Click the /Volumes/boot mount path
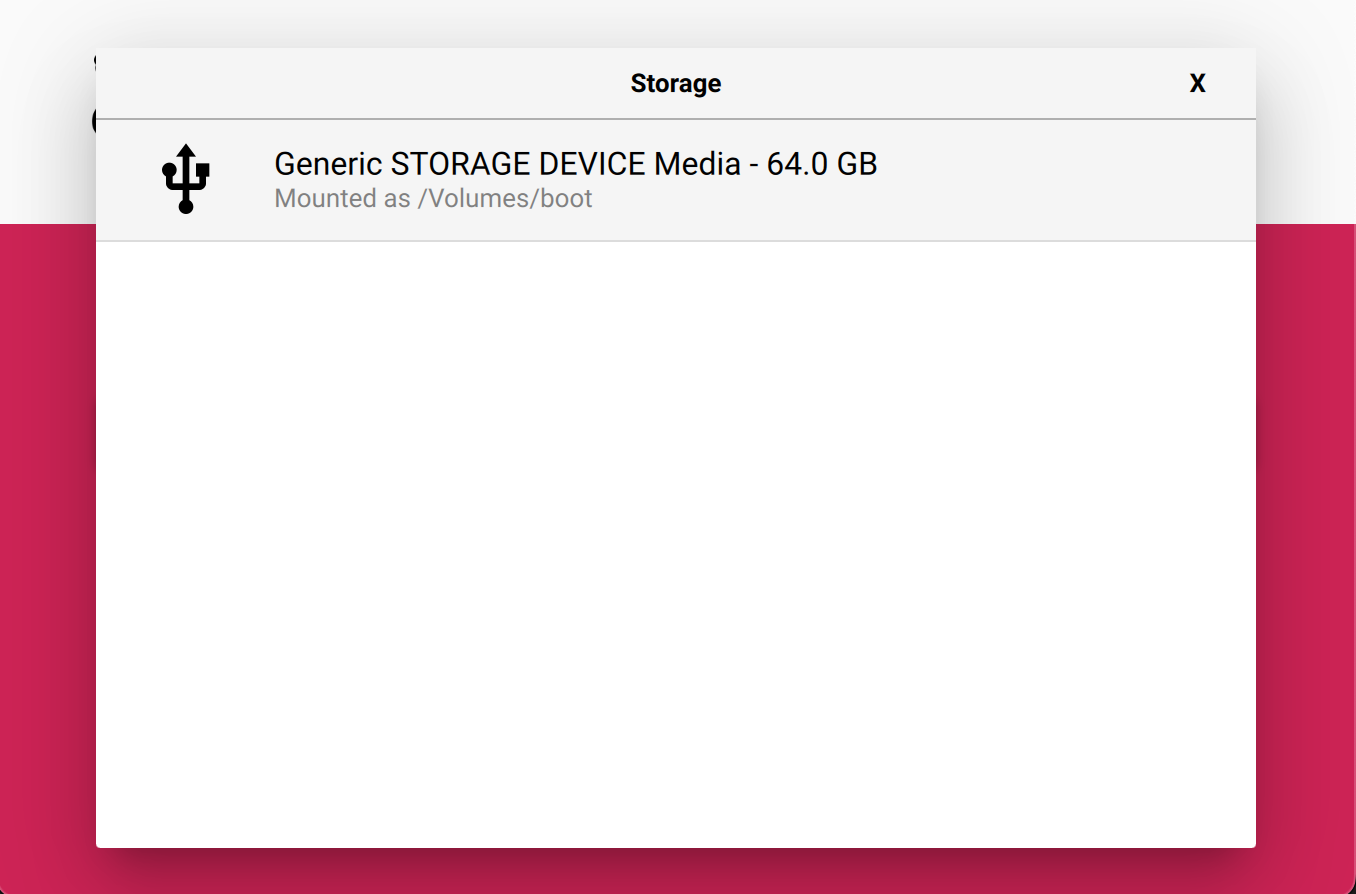 pos(505,198)
